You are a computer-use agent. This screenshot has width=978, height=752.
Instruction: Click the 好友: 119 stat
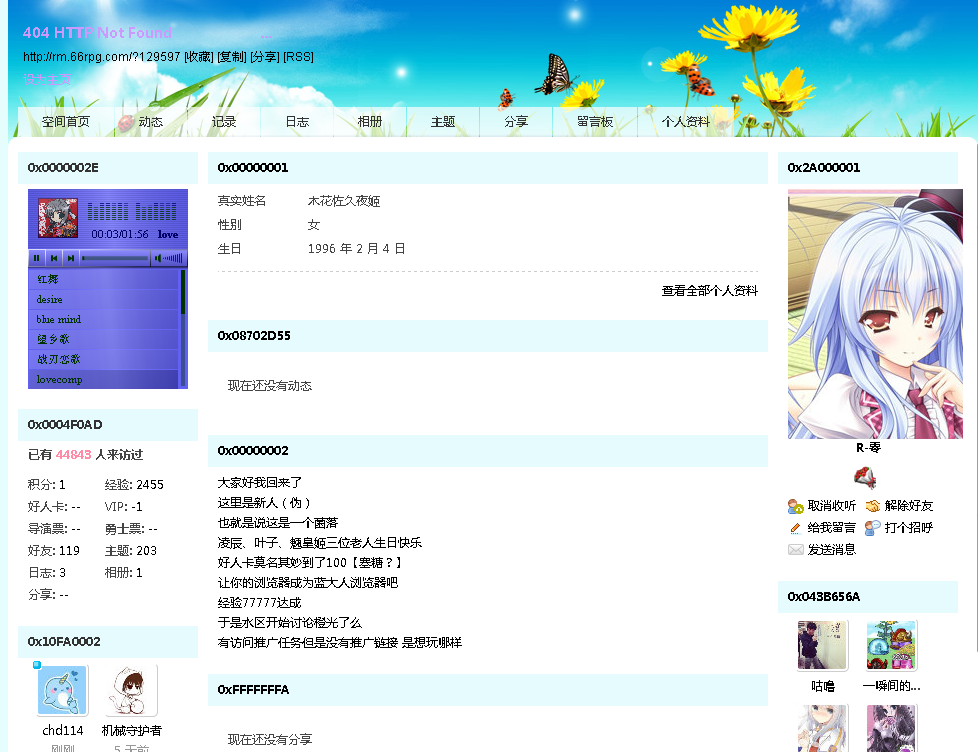(54, 551)
